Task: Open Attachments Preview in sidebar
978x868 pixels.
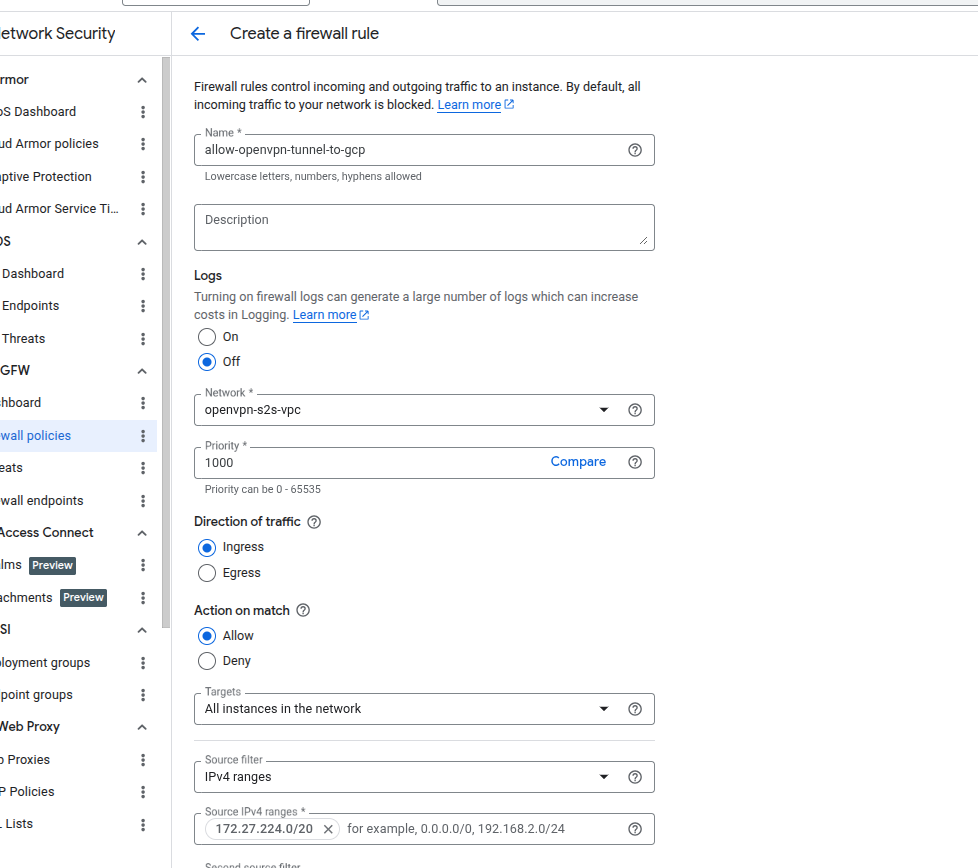Action: pos(53,598)
